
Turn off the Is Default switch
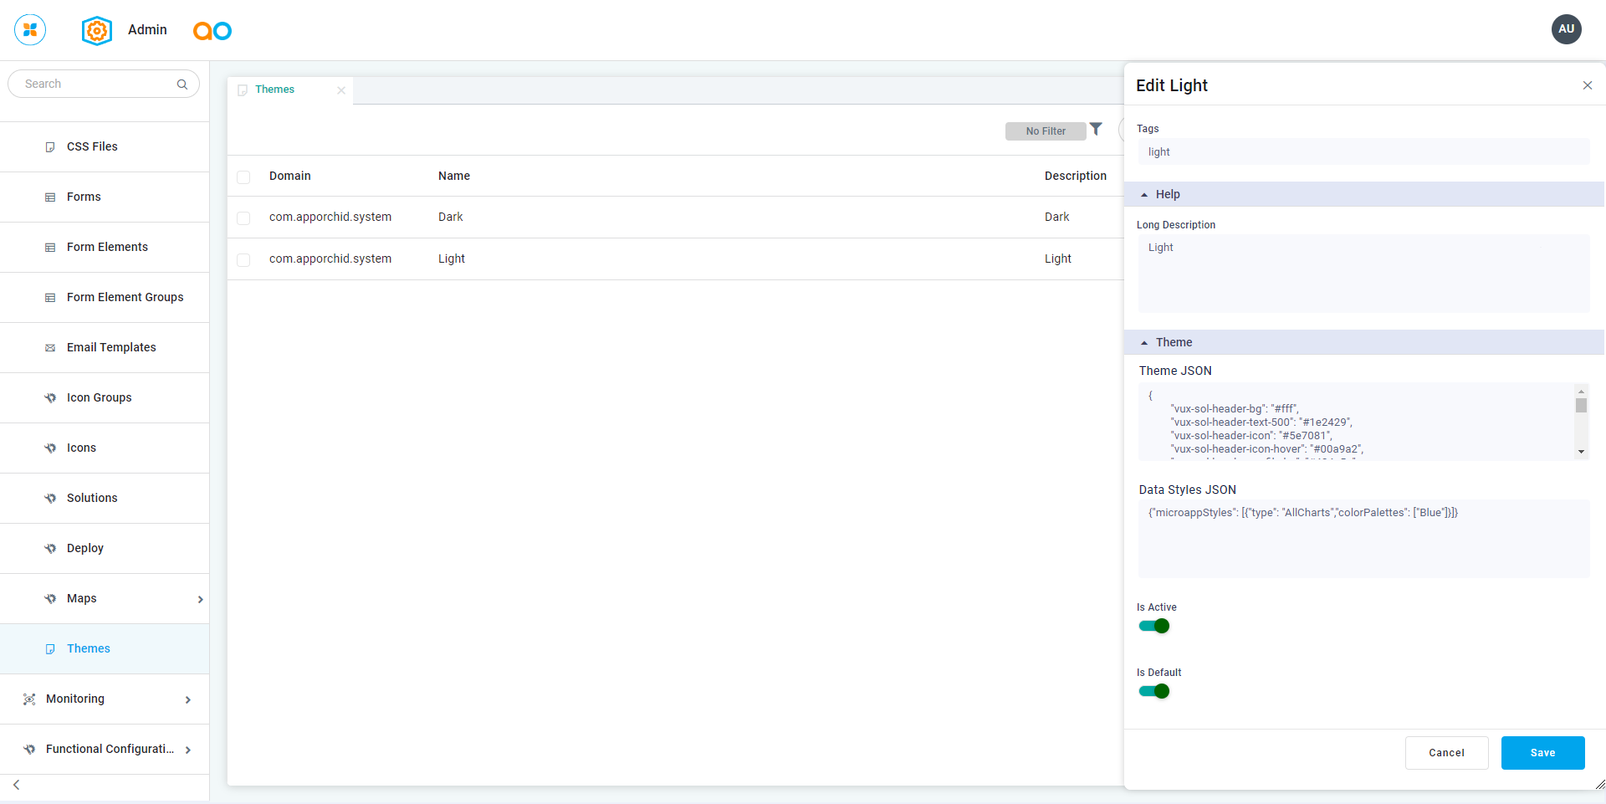1154,691
